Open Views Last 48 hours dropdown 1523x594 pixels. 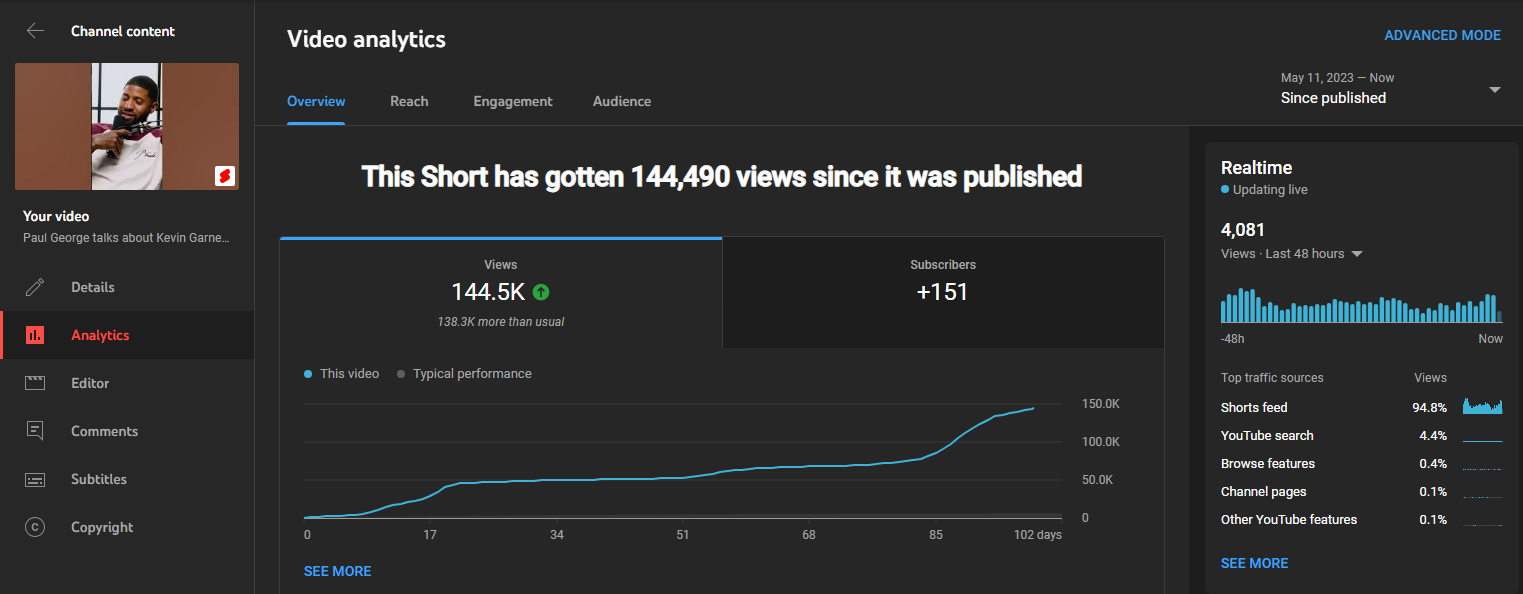1292,254
